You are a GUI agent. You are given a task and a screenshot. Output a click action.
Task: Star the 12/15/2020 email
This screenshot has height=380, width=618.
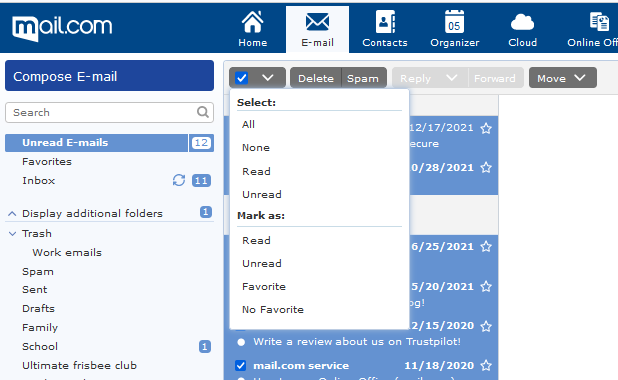[486, 326]
